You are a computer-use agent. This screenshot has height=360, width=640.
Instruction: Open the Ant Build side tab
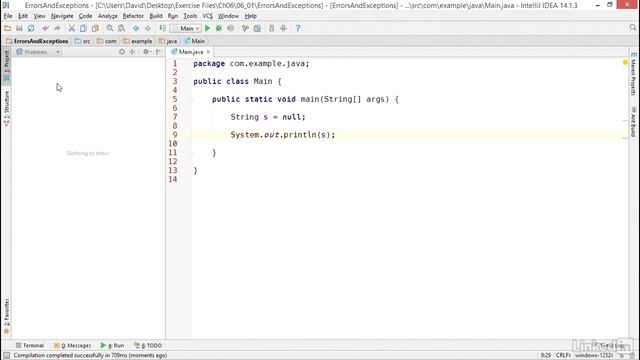pos(633,122)
